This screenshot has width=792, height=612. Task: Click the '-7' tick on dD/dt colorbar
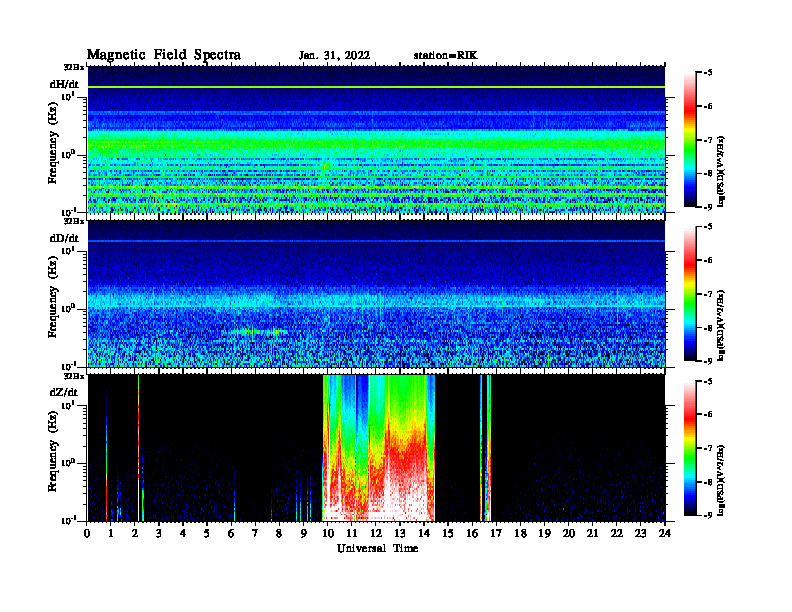(708, 294)
